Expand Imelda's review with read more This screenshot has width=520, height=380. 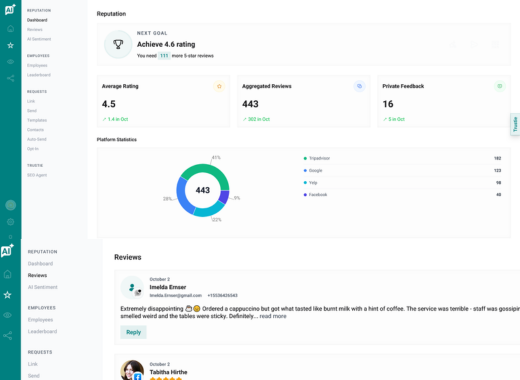click(273, 316)
